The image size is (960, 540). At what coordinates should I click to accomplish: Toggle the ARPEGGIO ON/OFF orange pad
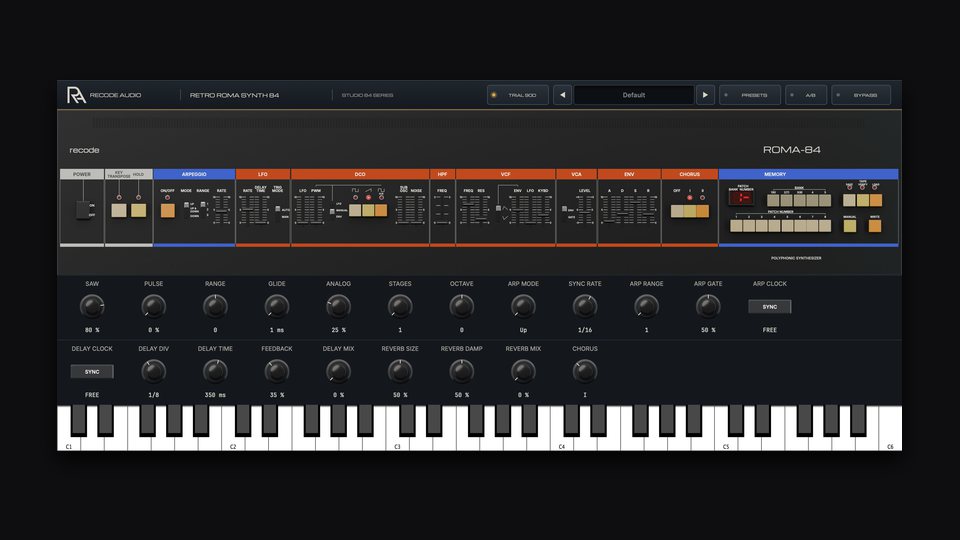pyautogui.click(x=167, y=211)
